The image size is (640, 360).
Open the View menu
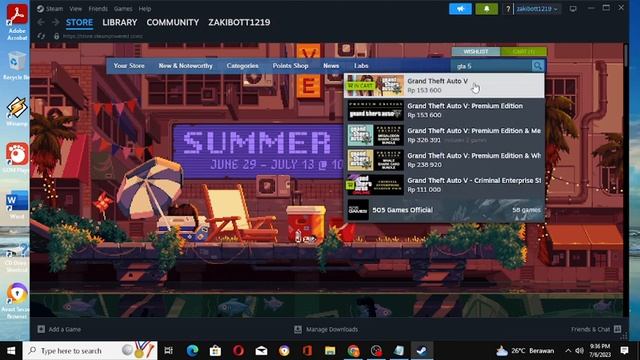(76, 9)
